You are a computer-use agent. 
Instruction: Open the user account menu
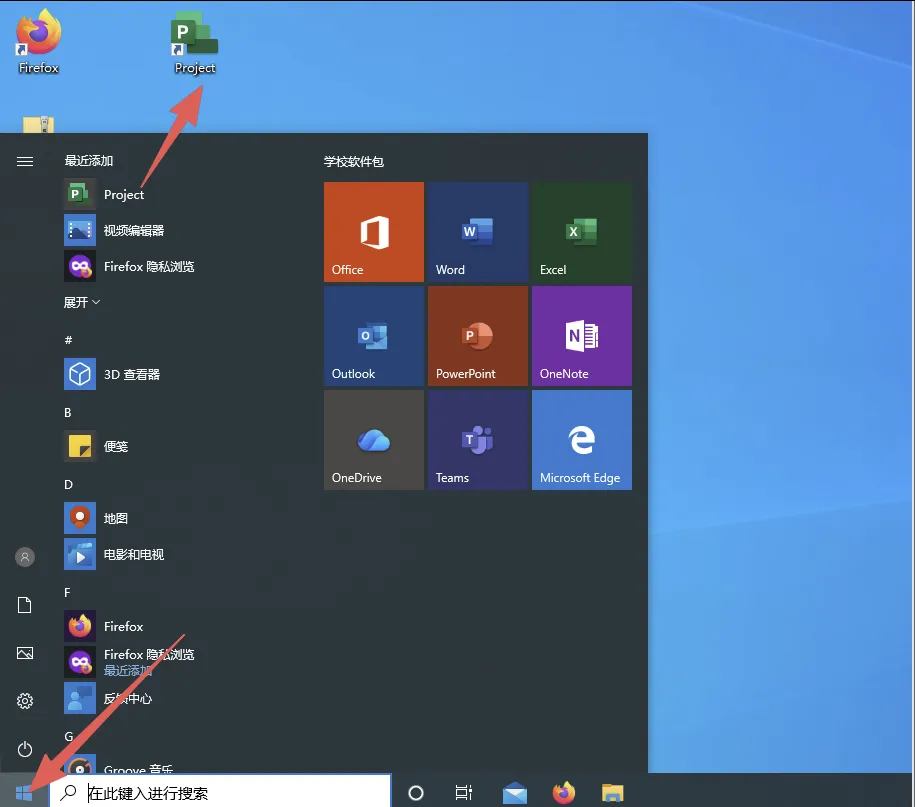25,557
